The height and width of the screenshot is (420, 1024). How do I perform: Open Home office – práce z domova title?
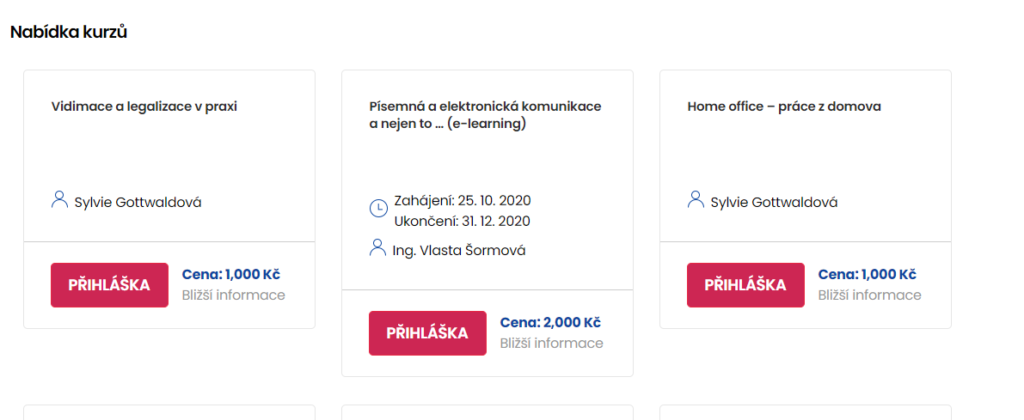784,106
